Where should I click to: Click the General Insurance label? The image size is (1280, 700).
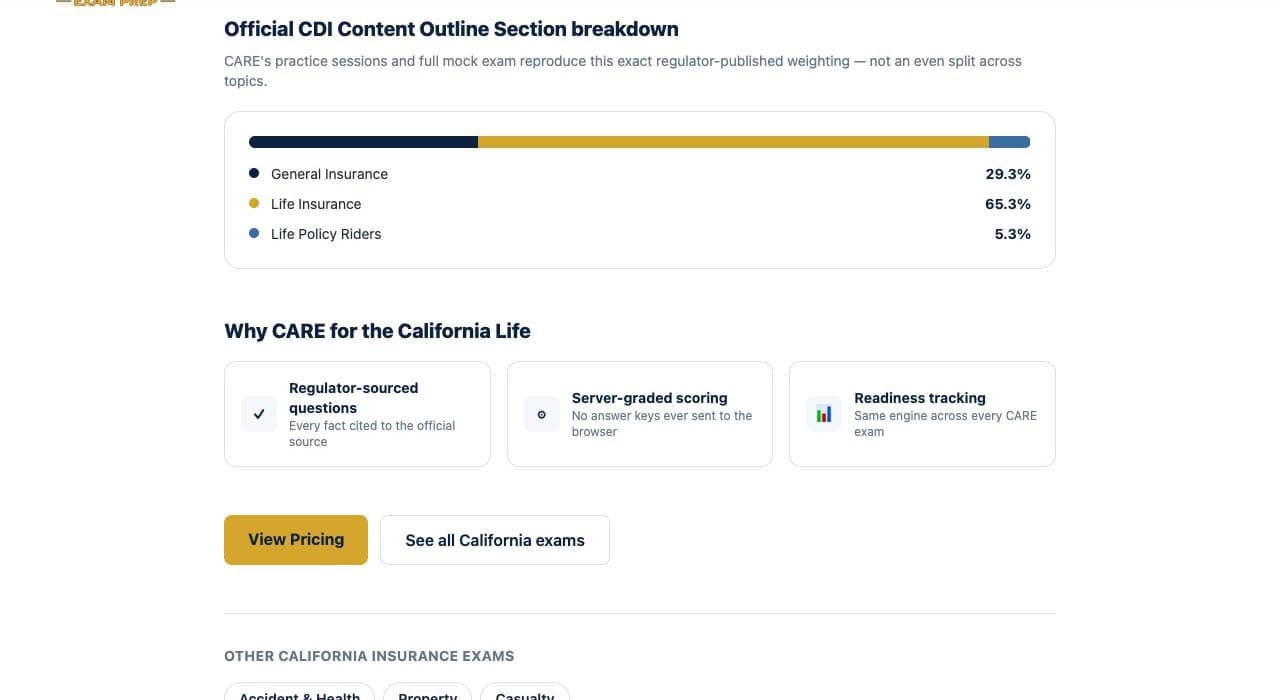pos(329,174)
